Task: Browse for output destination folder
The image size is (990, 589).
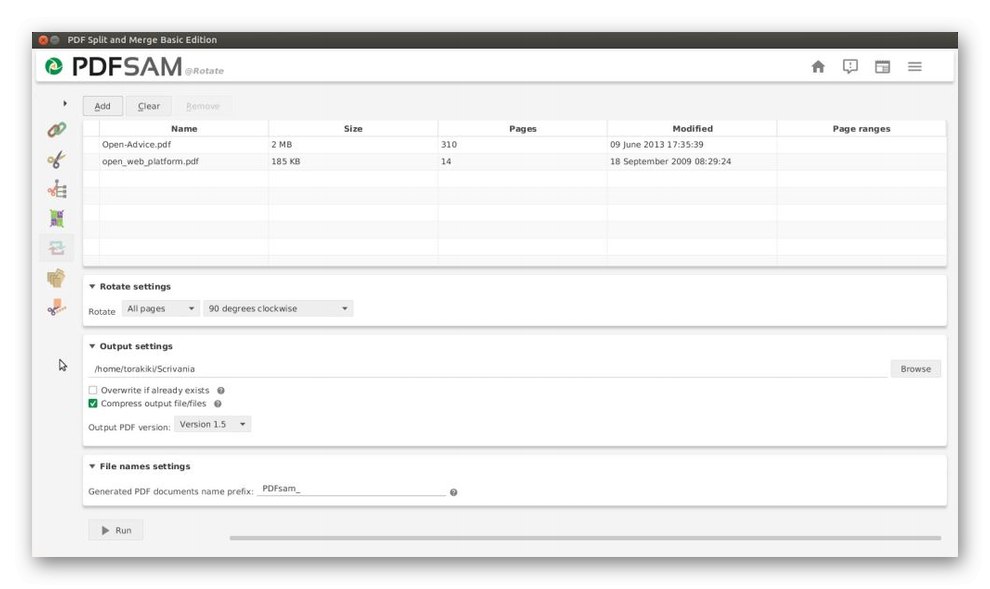Action: (915, 369)
